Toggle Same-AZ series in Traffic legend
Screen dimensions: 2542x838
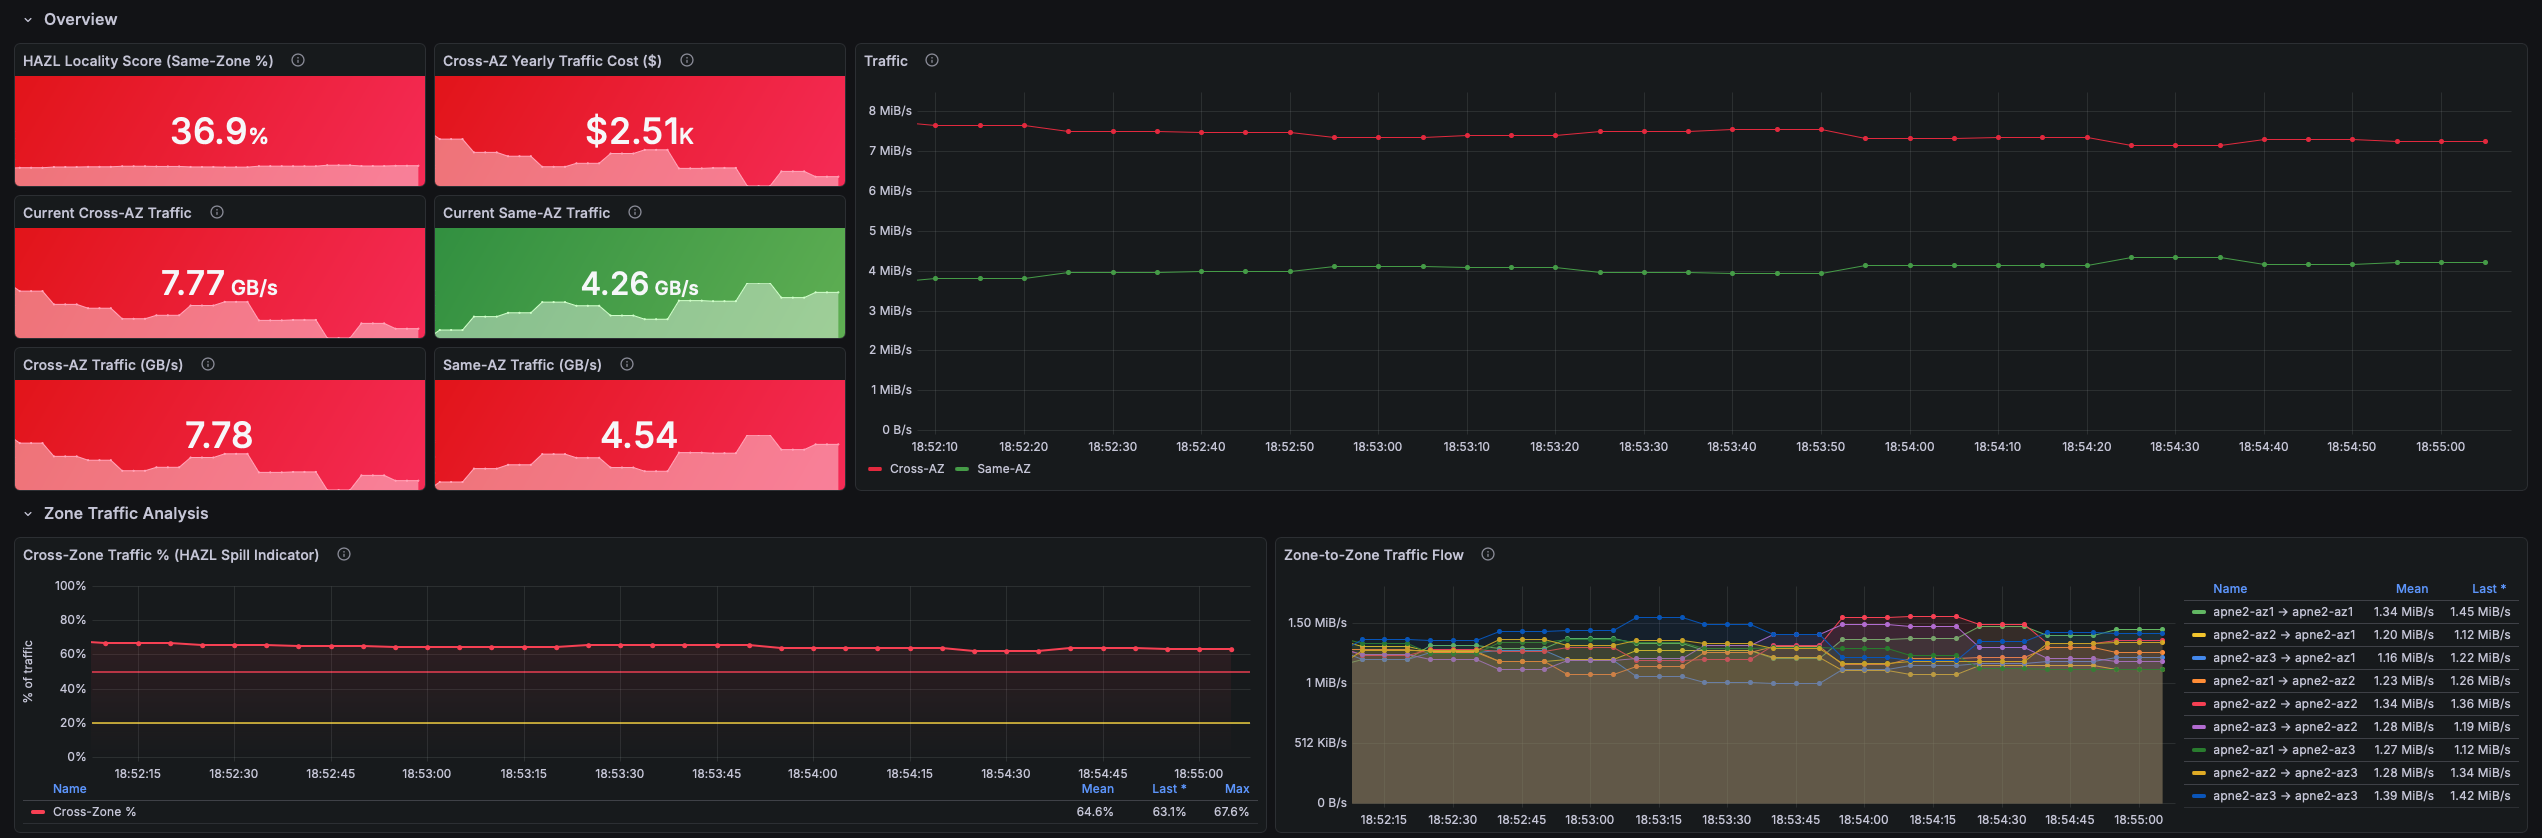1003,469
